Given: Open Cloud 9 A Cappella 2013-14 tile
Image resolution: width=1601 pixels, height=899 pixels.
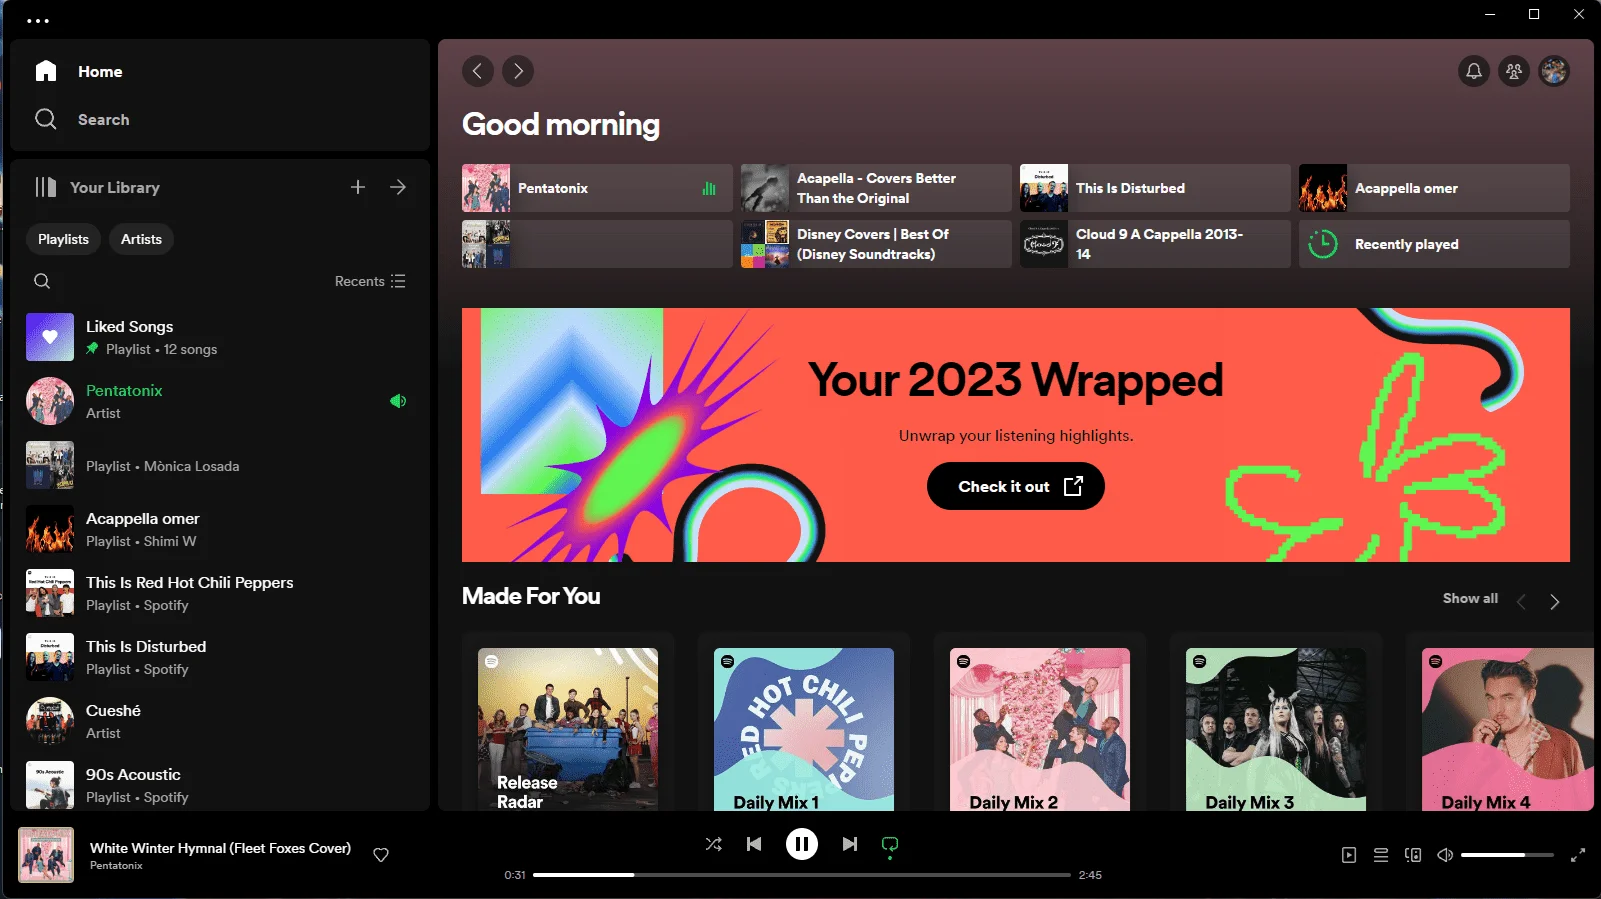Looking at the screenshot, I should pos(1155,244).
